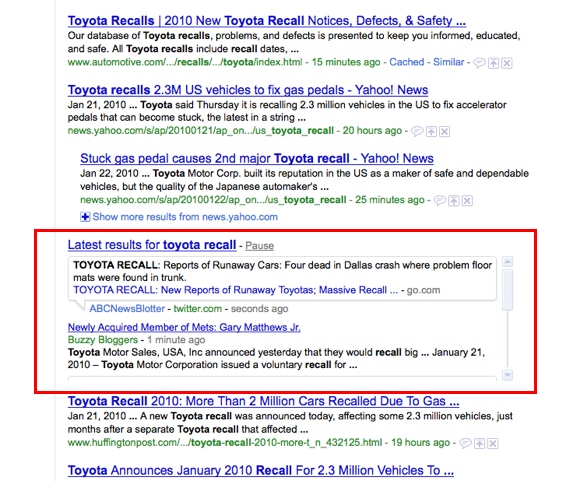Viewport: 586px width, 489px height.
Task: Open Similar pages for automotive.com result
Action: click(x=448, y=62)
